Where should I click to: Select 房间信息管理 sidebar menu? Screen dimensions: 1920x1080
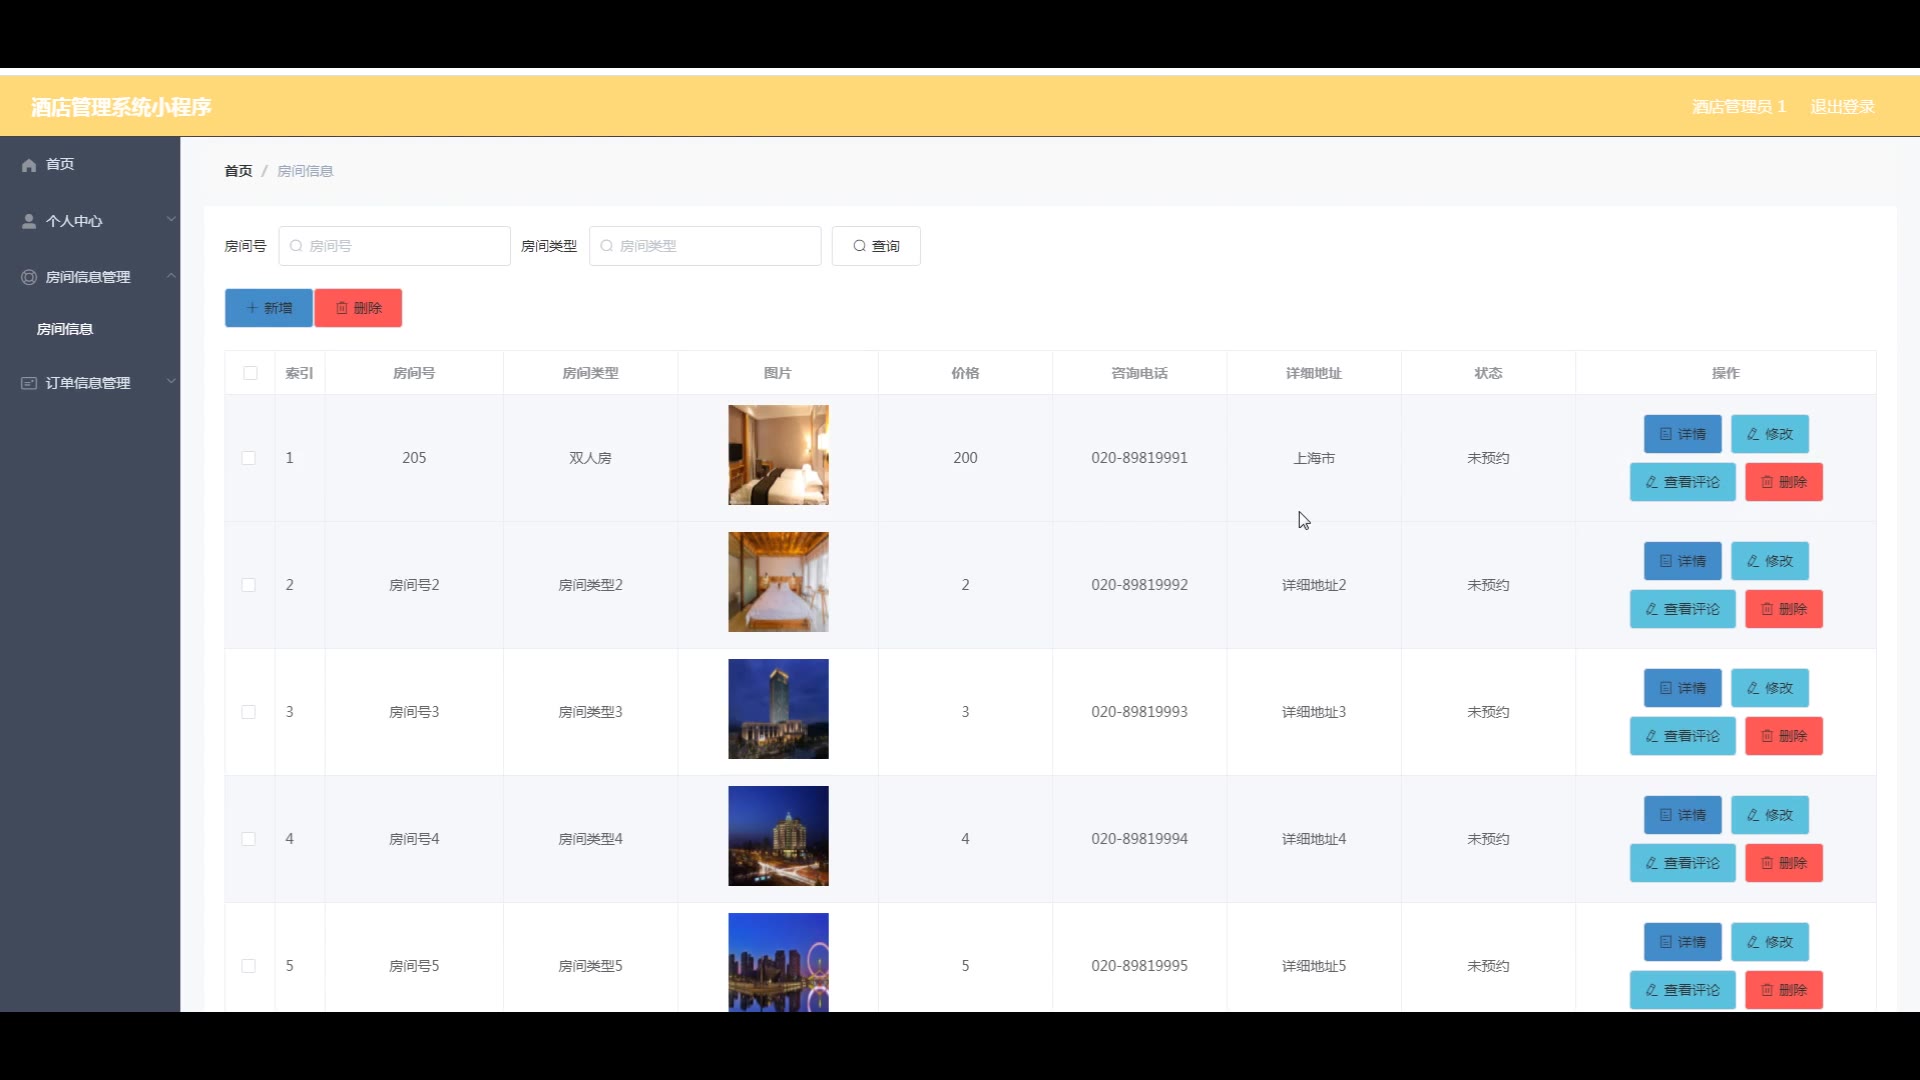coord(90,277)
